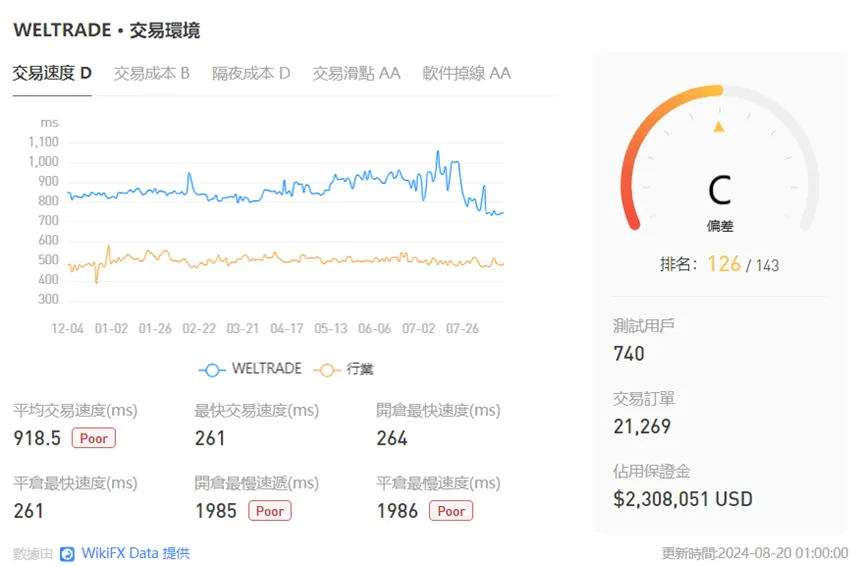Open the 隔夜成本 D tab

[x=251, y=73]
